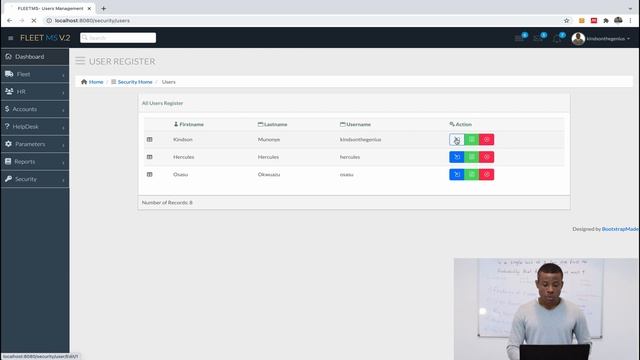Click the green details button for Kindson
The height and width of the screenshot is (360, 640).
[471, 140]
